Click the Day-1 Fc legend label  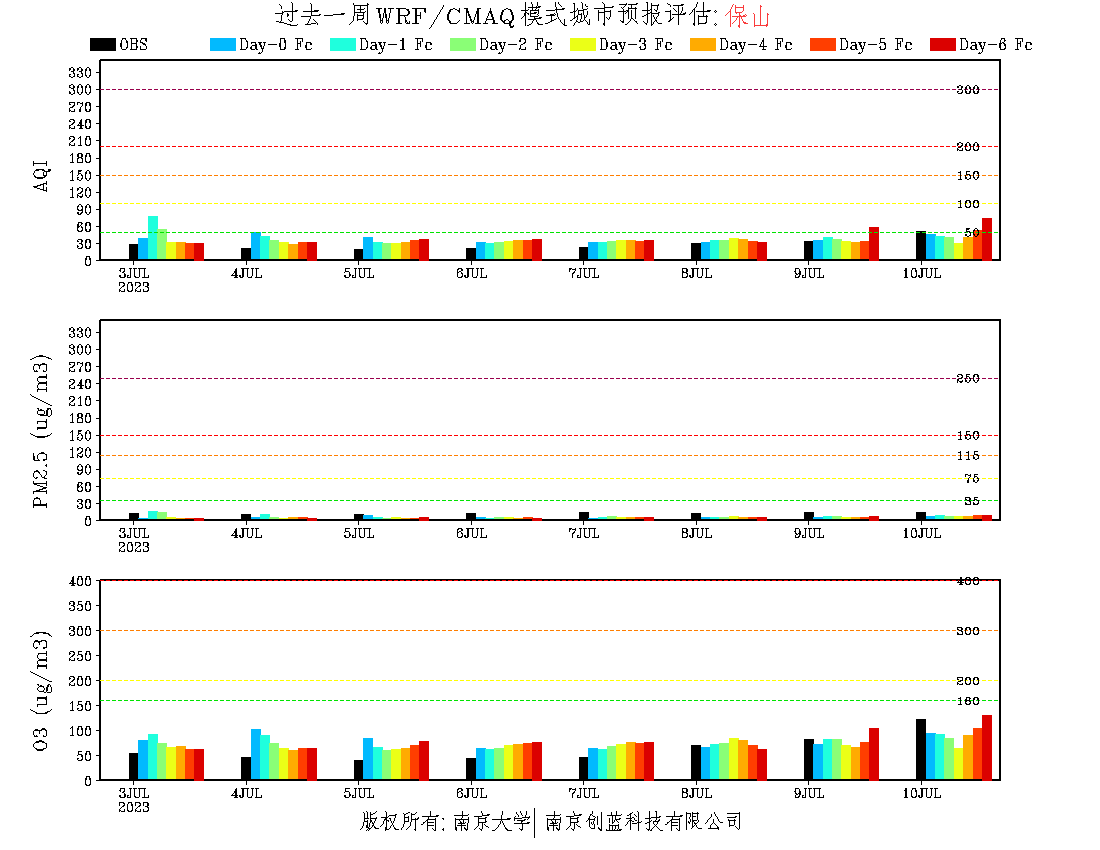click(x=396, y=45)
